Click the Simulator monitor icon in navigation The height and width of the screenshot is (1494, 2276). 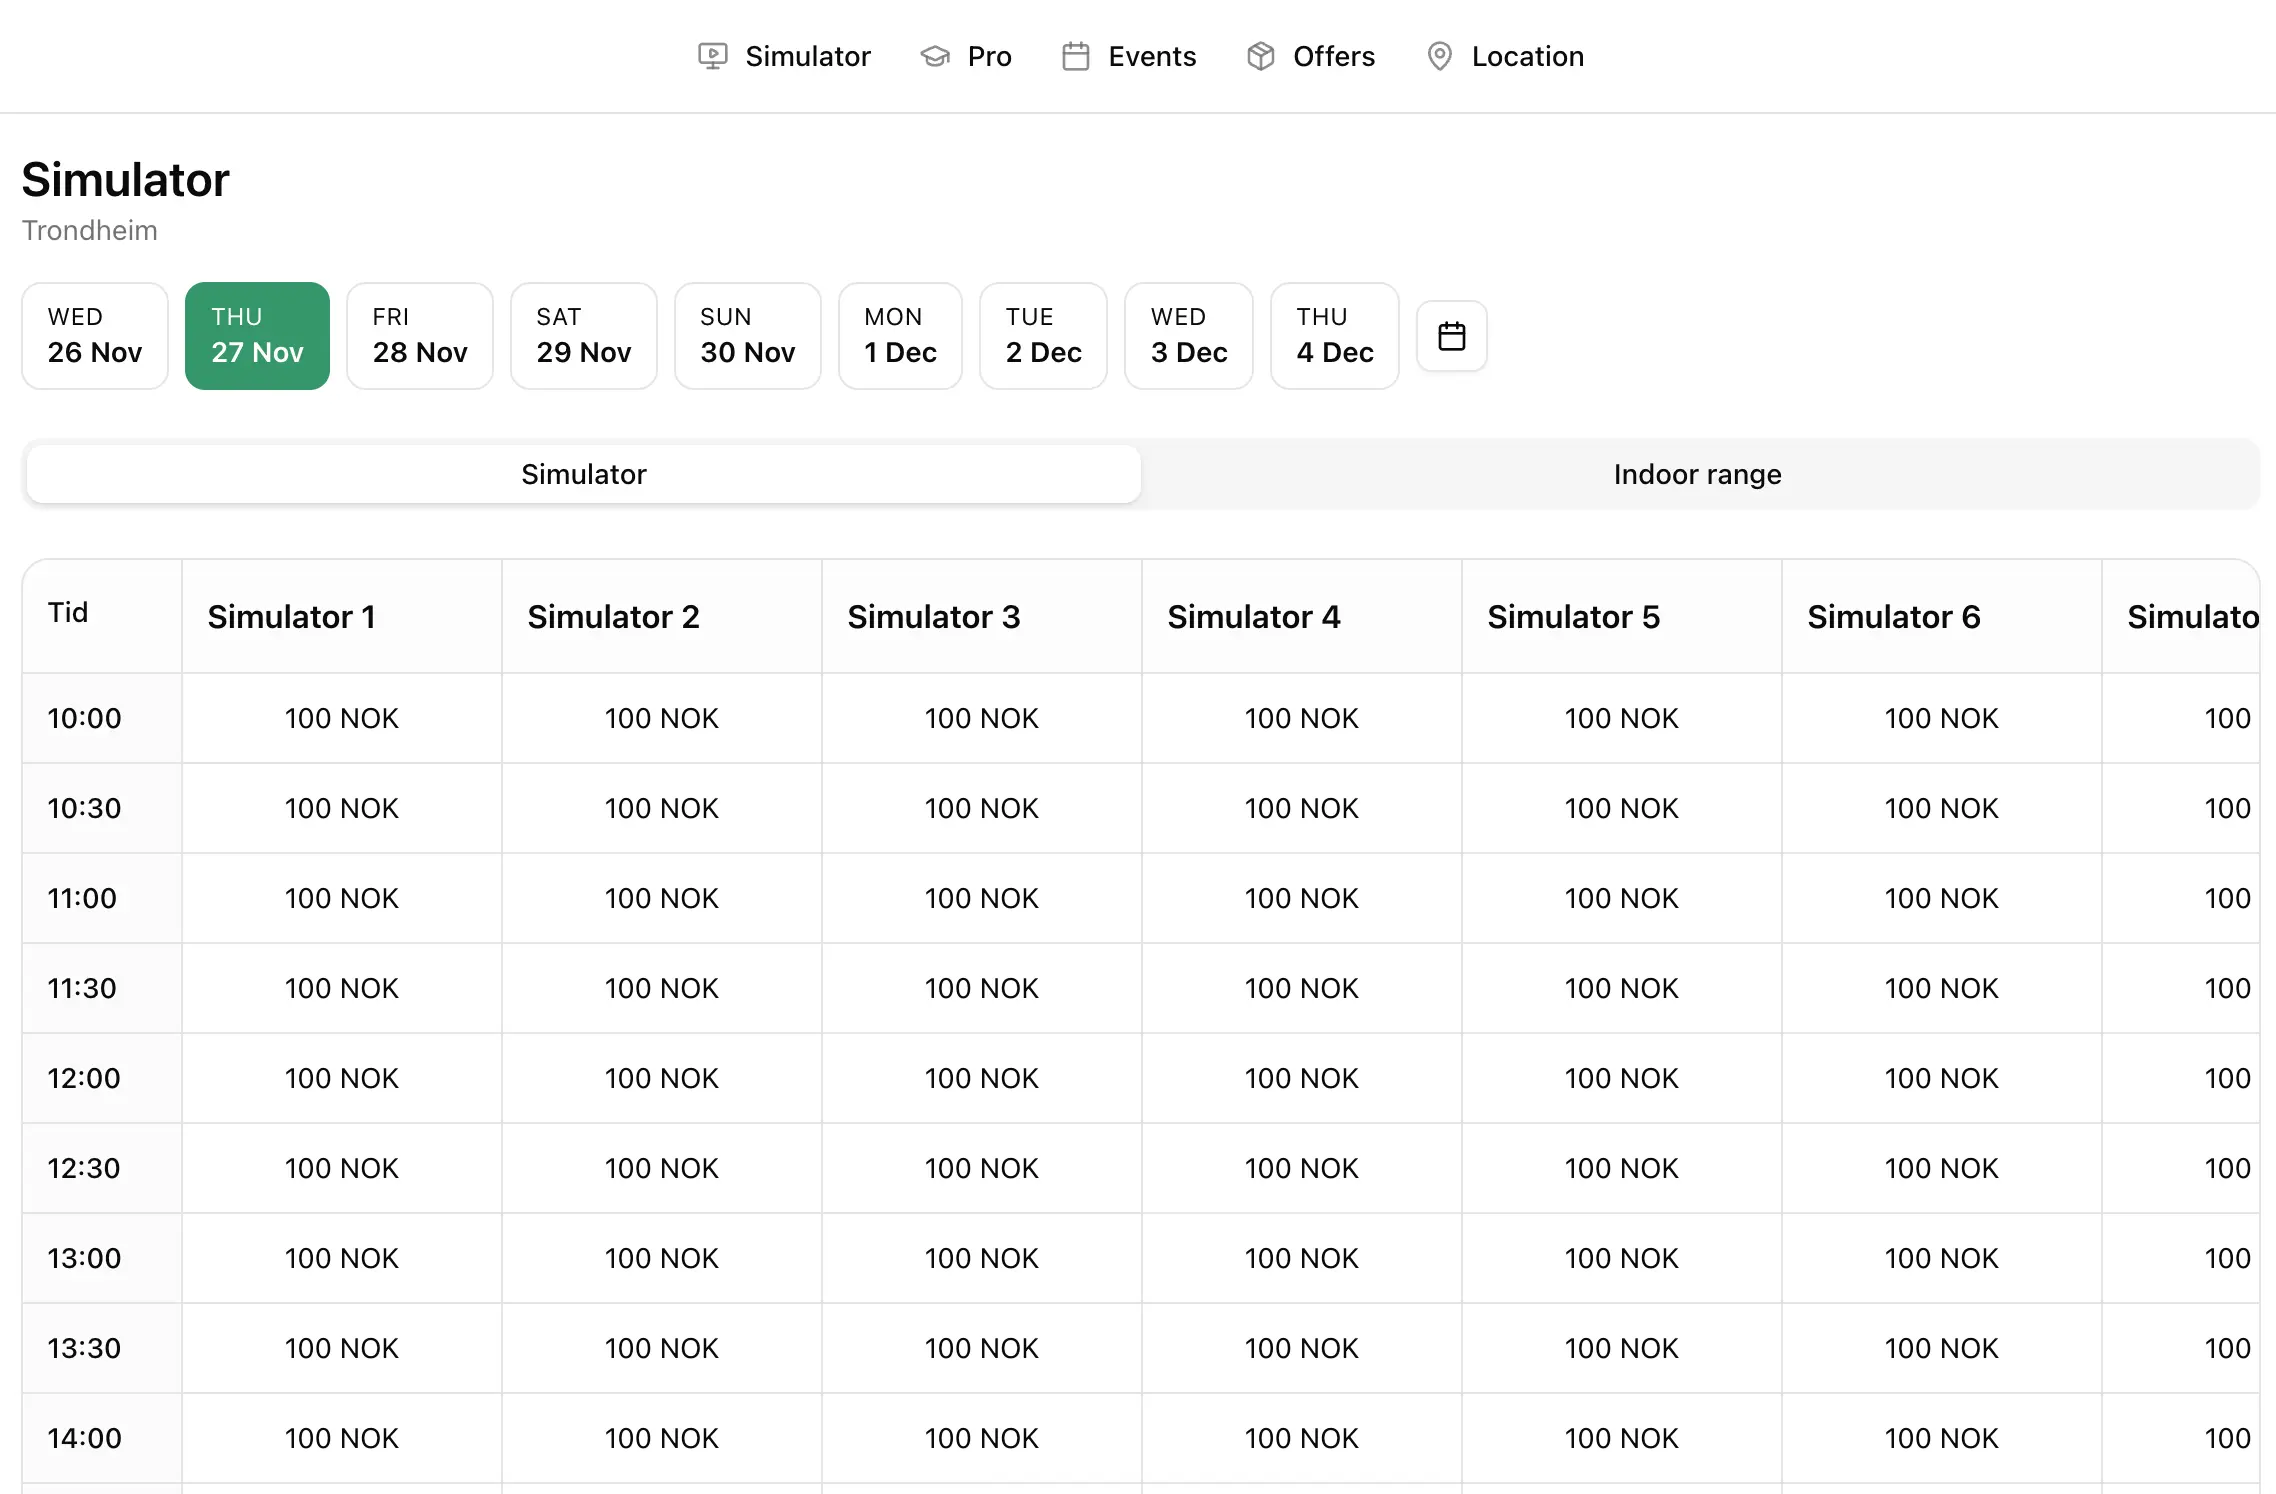(x=712, y=56)
